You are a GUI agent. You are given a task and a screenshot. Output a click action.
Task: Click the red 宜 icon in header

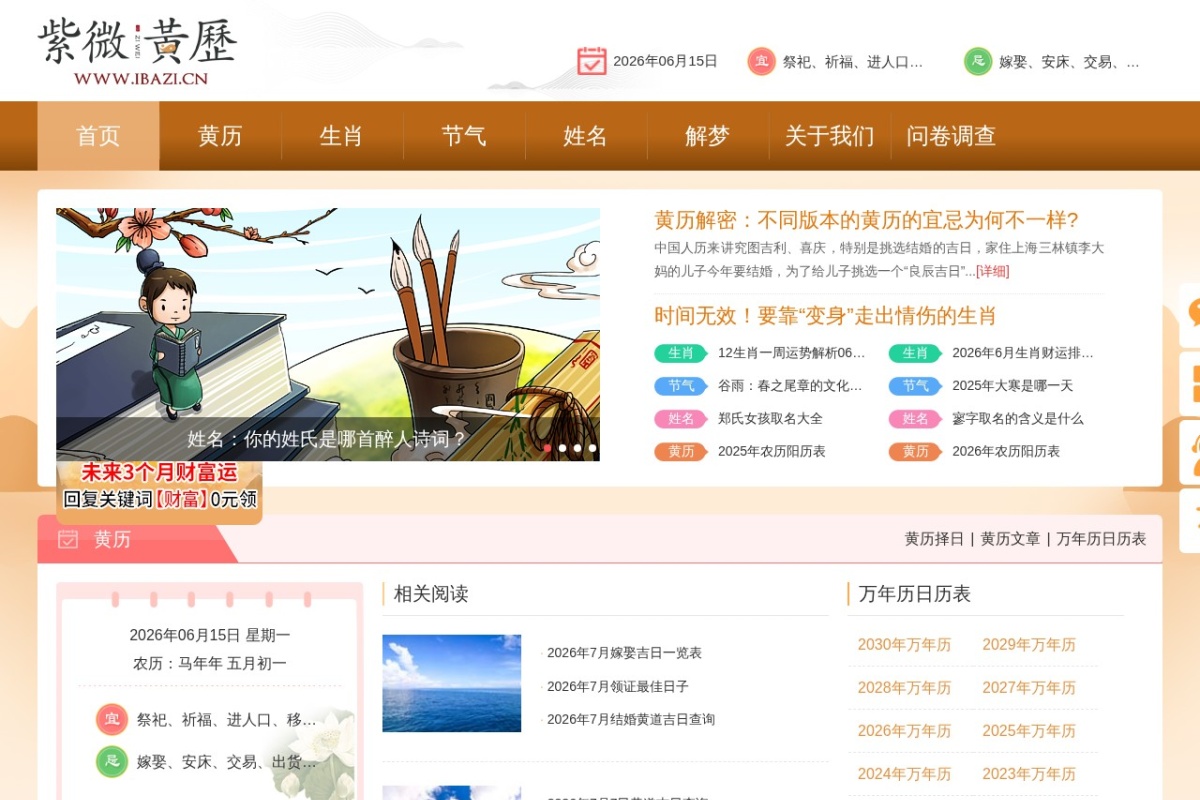tap(762, 61)
